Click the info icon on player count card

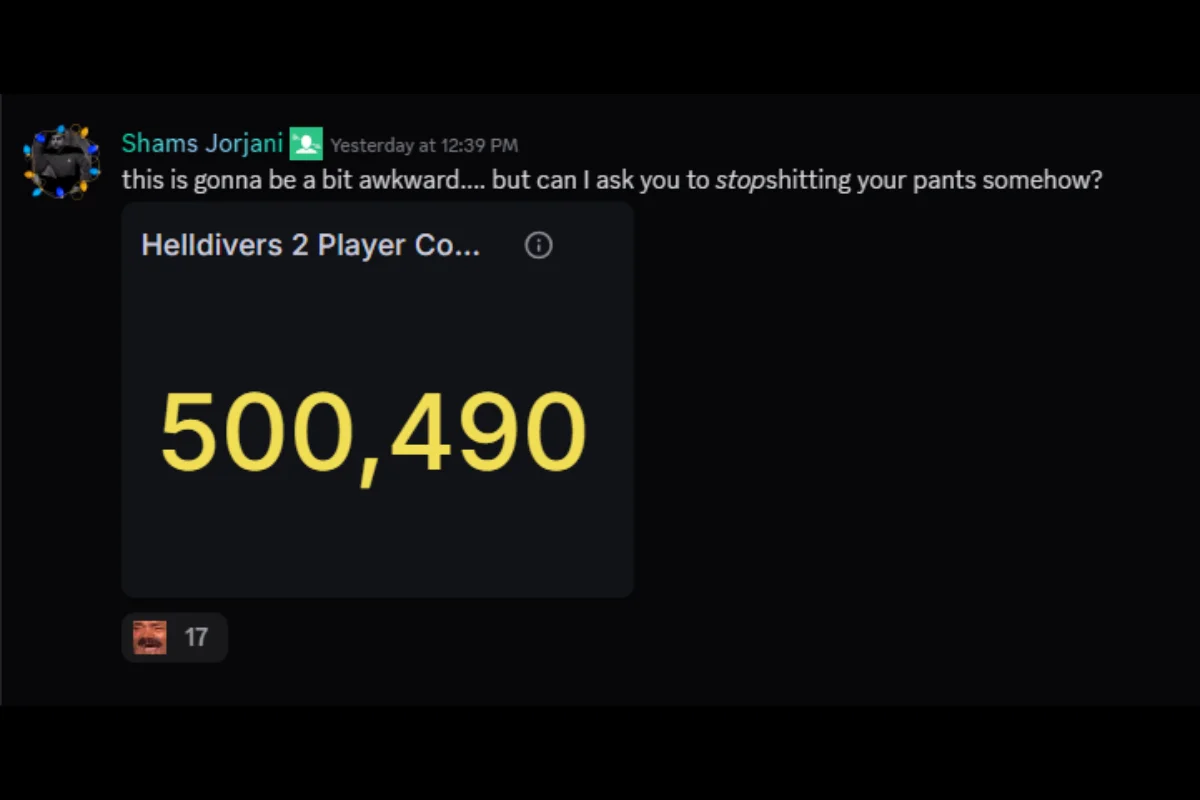(x=538, y=245)
